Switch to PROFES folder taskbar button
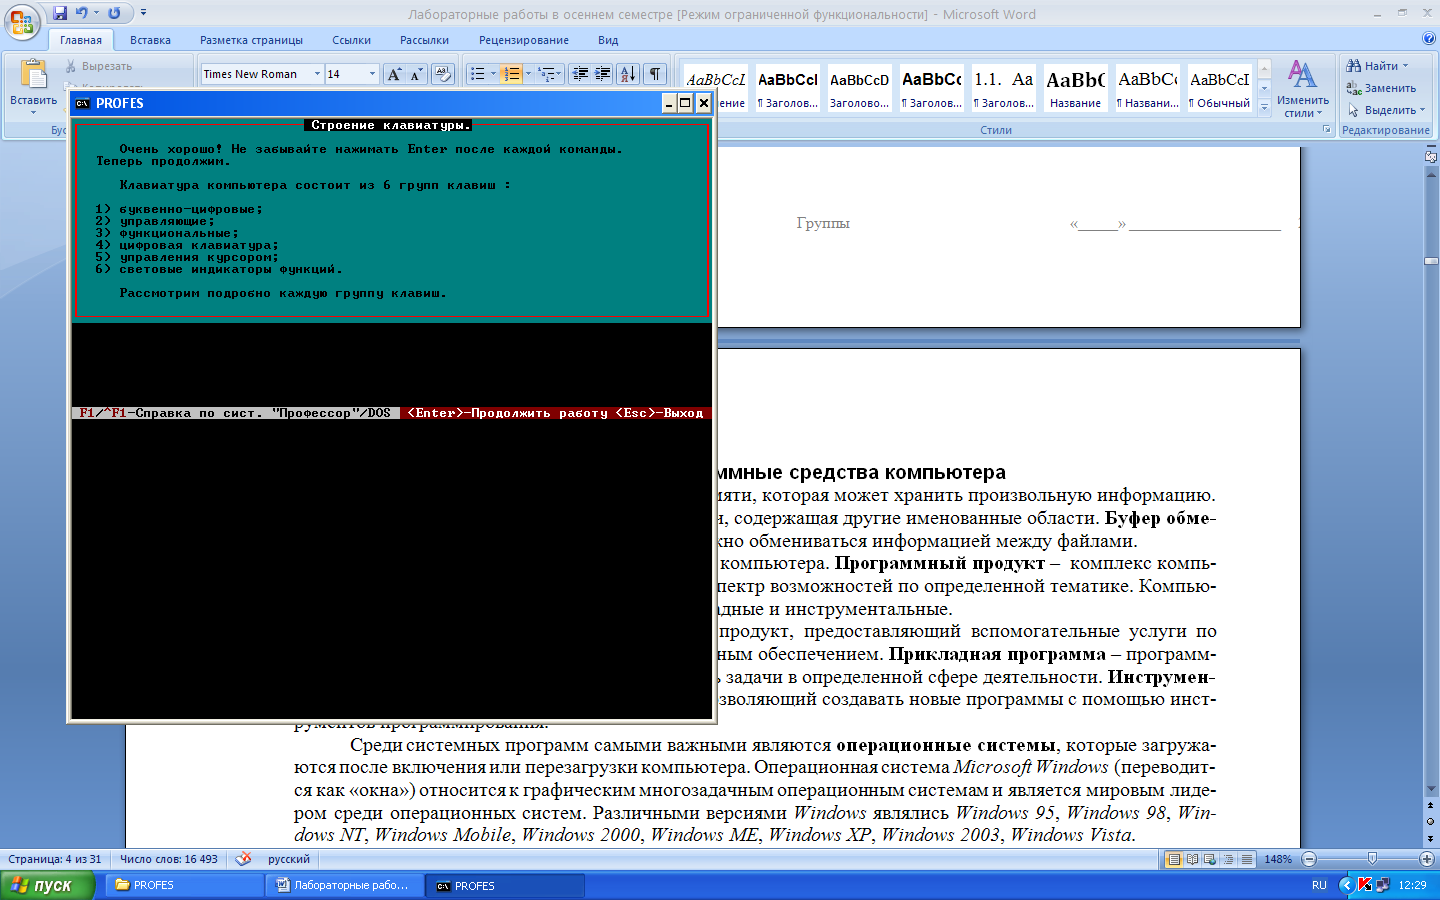The image size is (1440, 900). pyautogui.click(x=183, y=885)
